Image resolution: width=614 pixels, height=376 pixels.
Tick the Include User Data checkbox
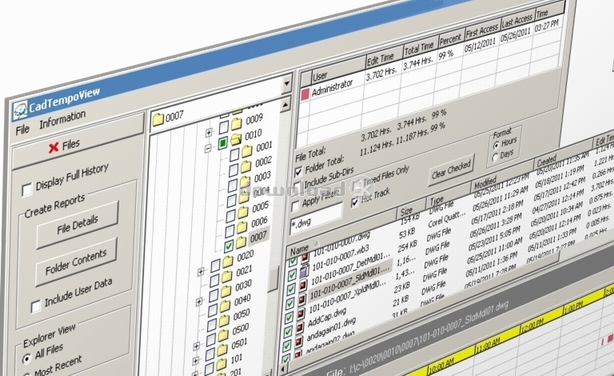pos(36,306)
